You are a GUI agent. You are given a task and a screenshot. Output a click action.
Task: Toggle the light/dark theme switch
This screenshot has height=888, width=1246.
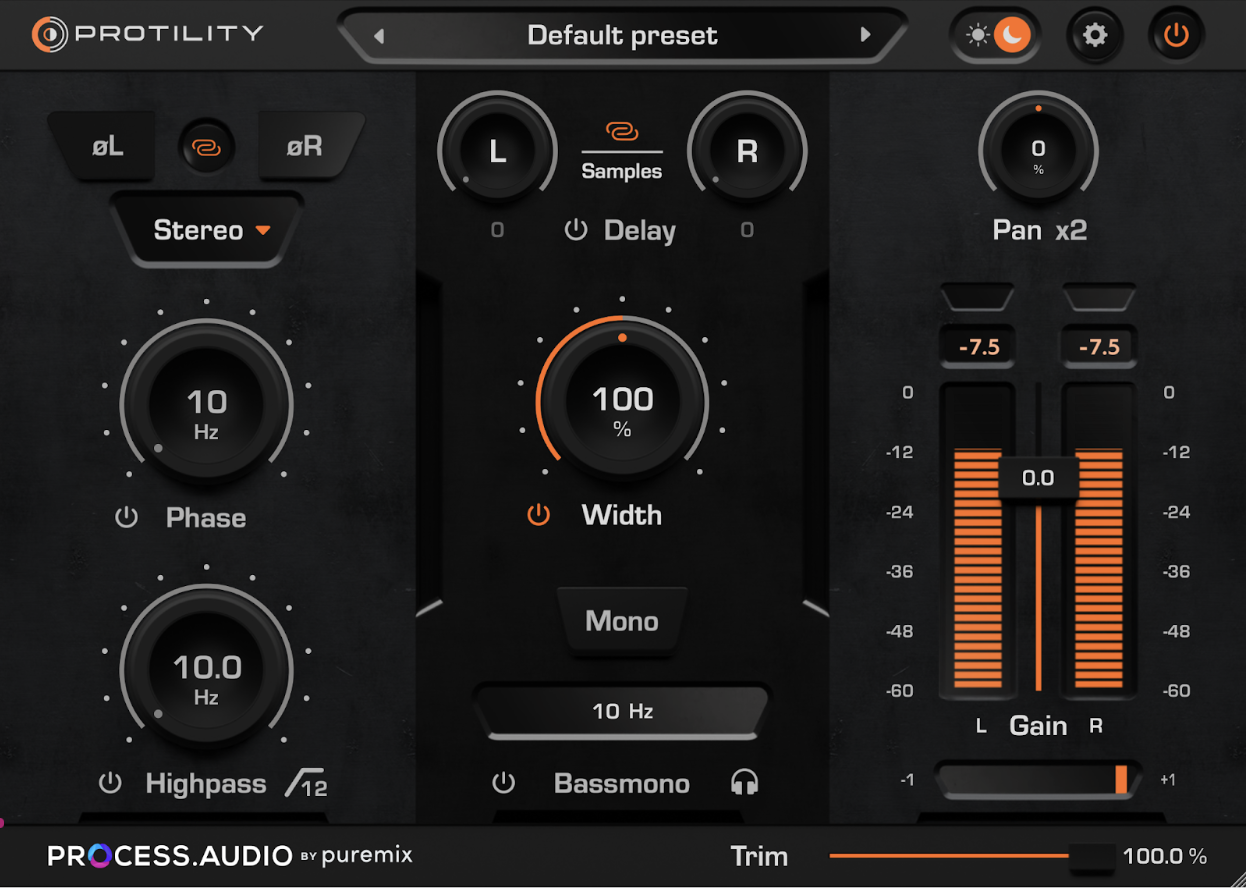pos(995,36)
